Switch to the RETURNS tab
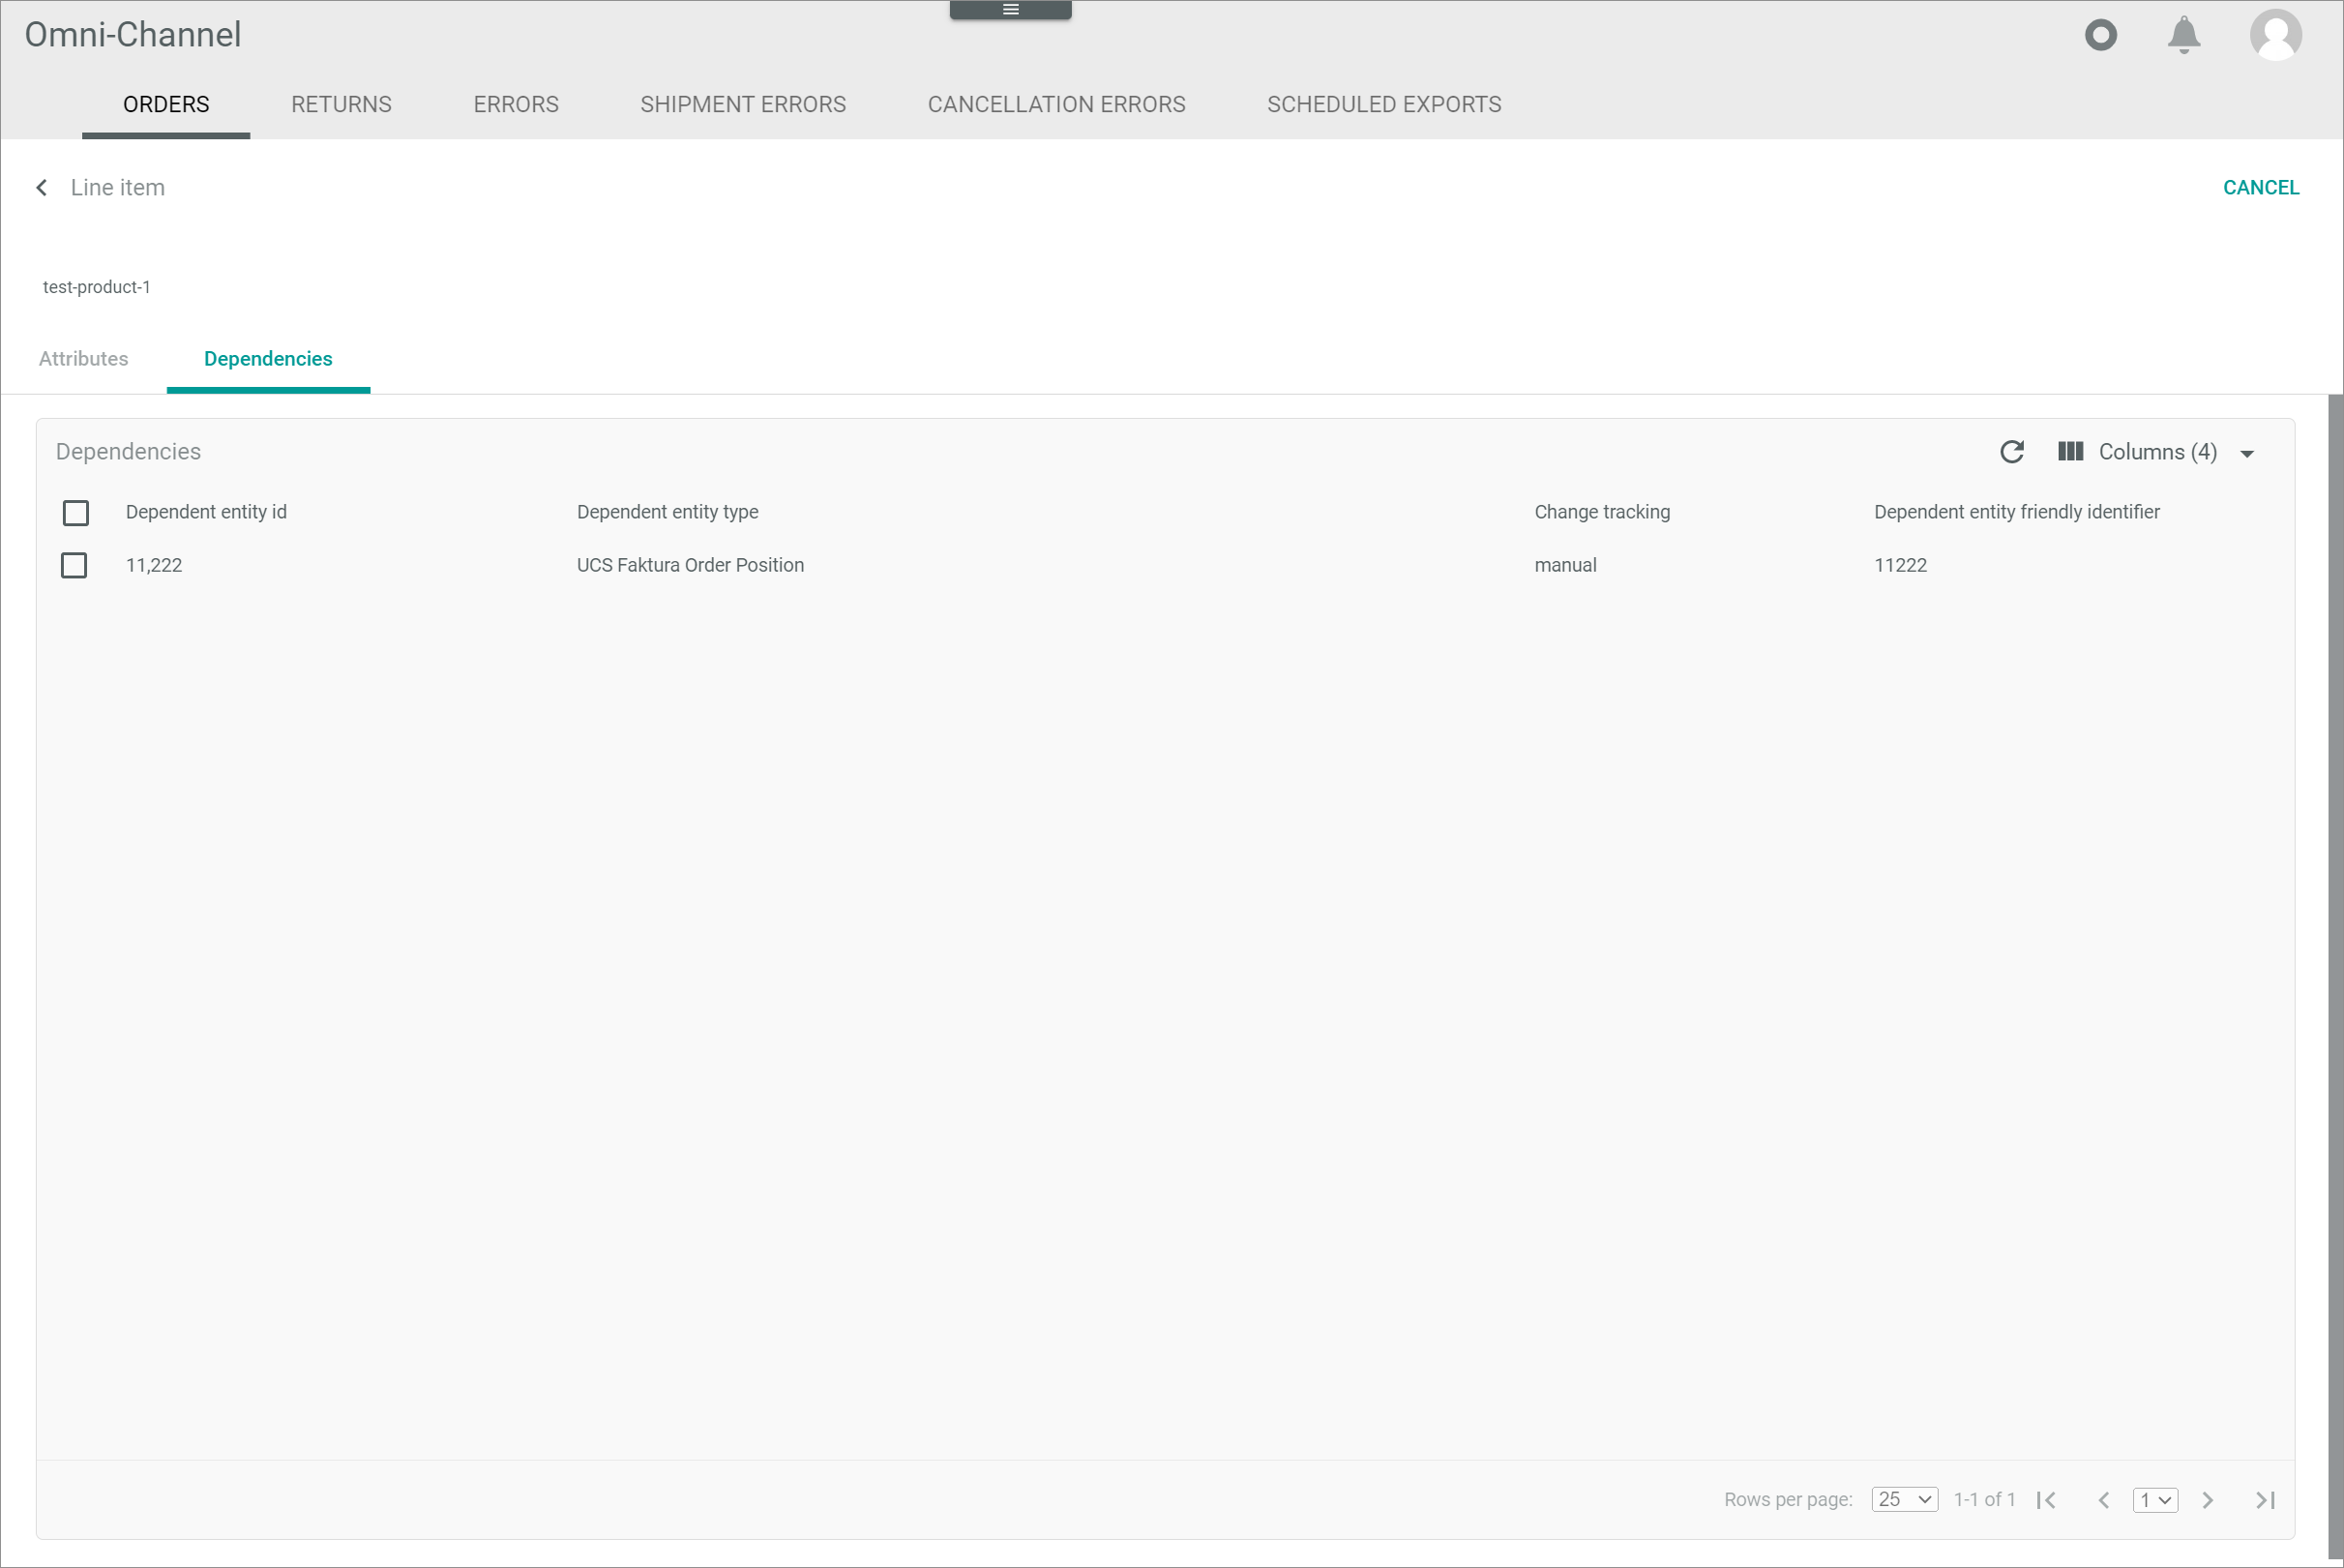Viewport: 2344px width, 1568px height. [x=341, y=104]
